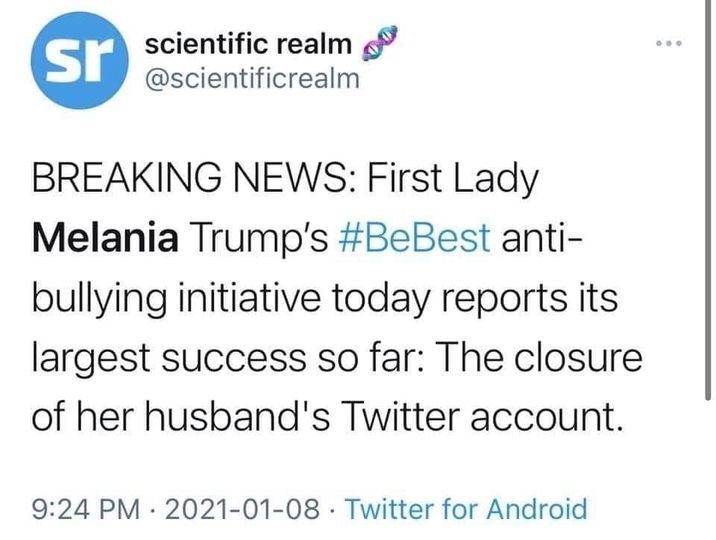Click the words First Lady
Image resolution: width=716 pixels, height=540 pixels.
448,181
